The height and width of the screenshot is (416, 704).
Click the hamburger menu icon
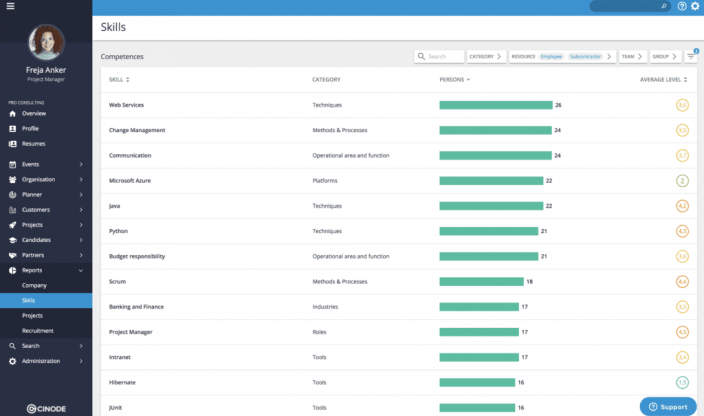(x=11, y=6)
